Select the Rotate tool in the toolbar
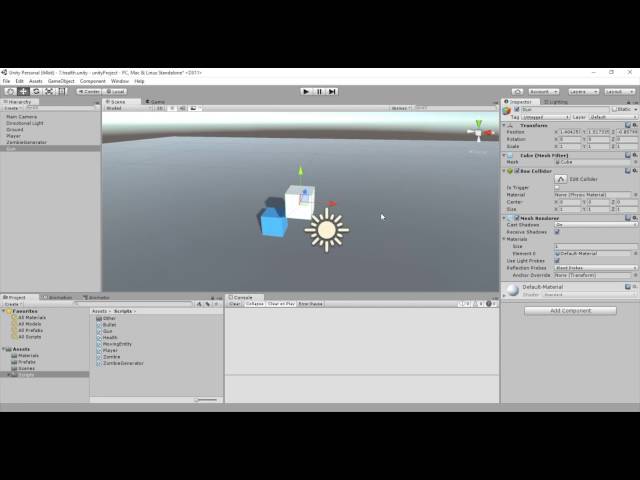Screen dimensions: 640x480 click(36, 91)
